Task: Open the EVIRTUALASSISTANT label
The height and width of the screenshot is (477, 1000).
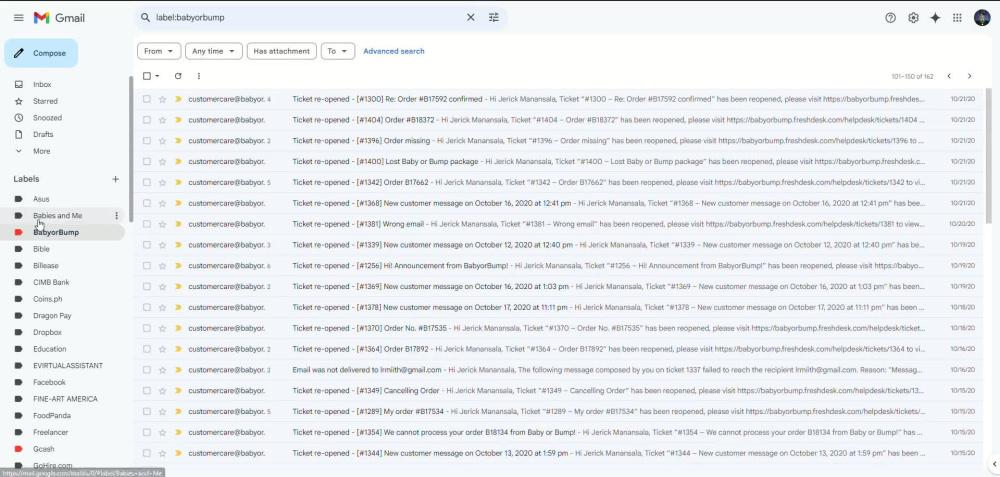Action: [x=68, y=365]
